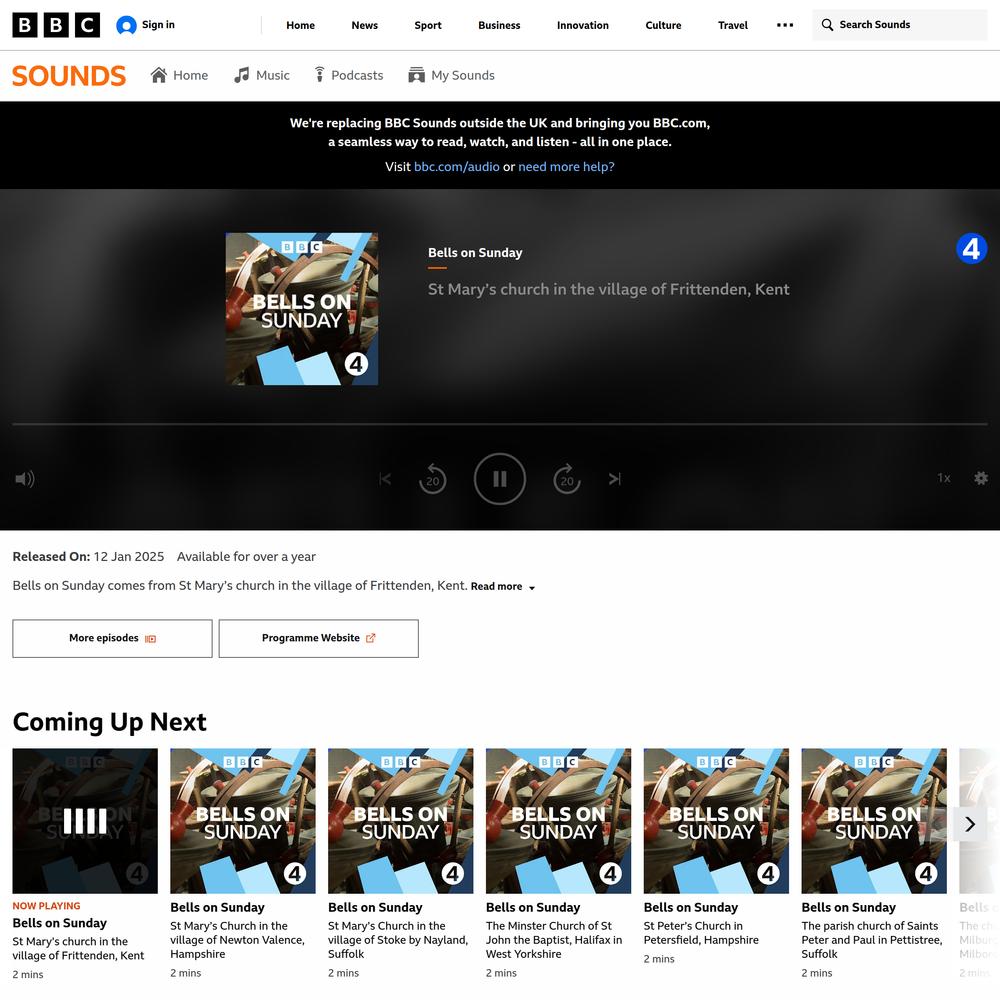The height and width of the screenshot is (1000, 1000).
Task: Open the Petersfield episode thumbnail
Action: (x=716, y=821)
